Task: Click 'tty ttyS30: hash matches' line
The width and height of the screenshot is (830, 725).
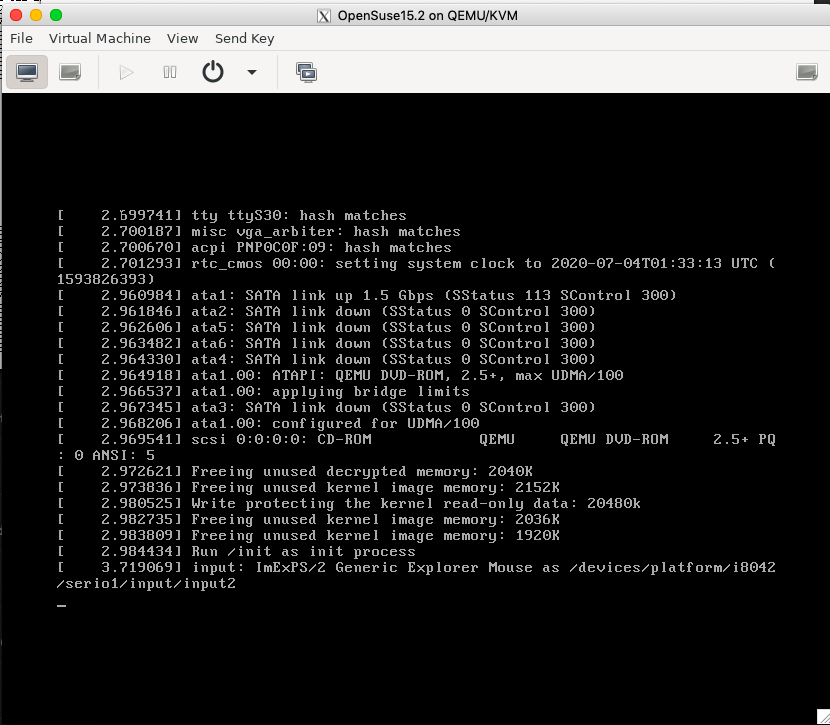Action: tap(232, 215)
